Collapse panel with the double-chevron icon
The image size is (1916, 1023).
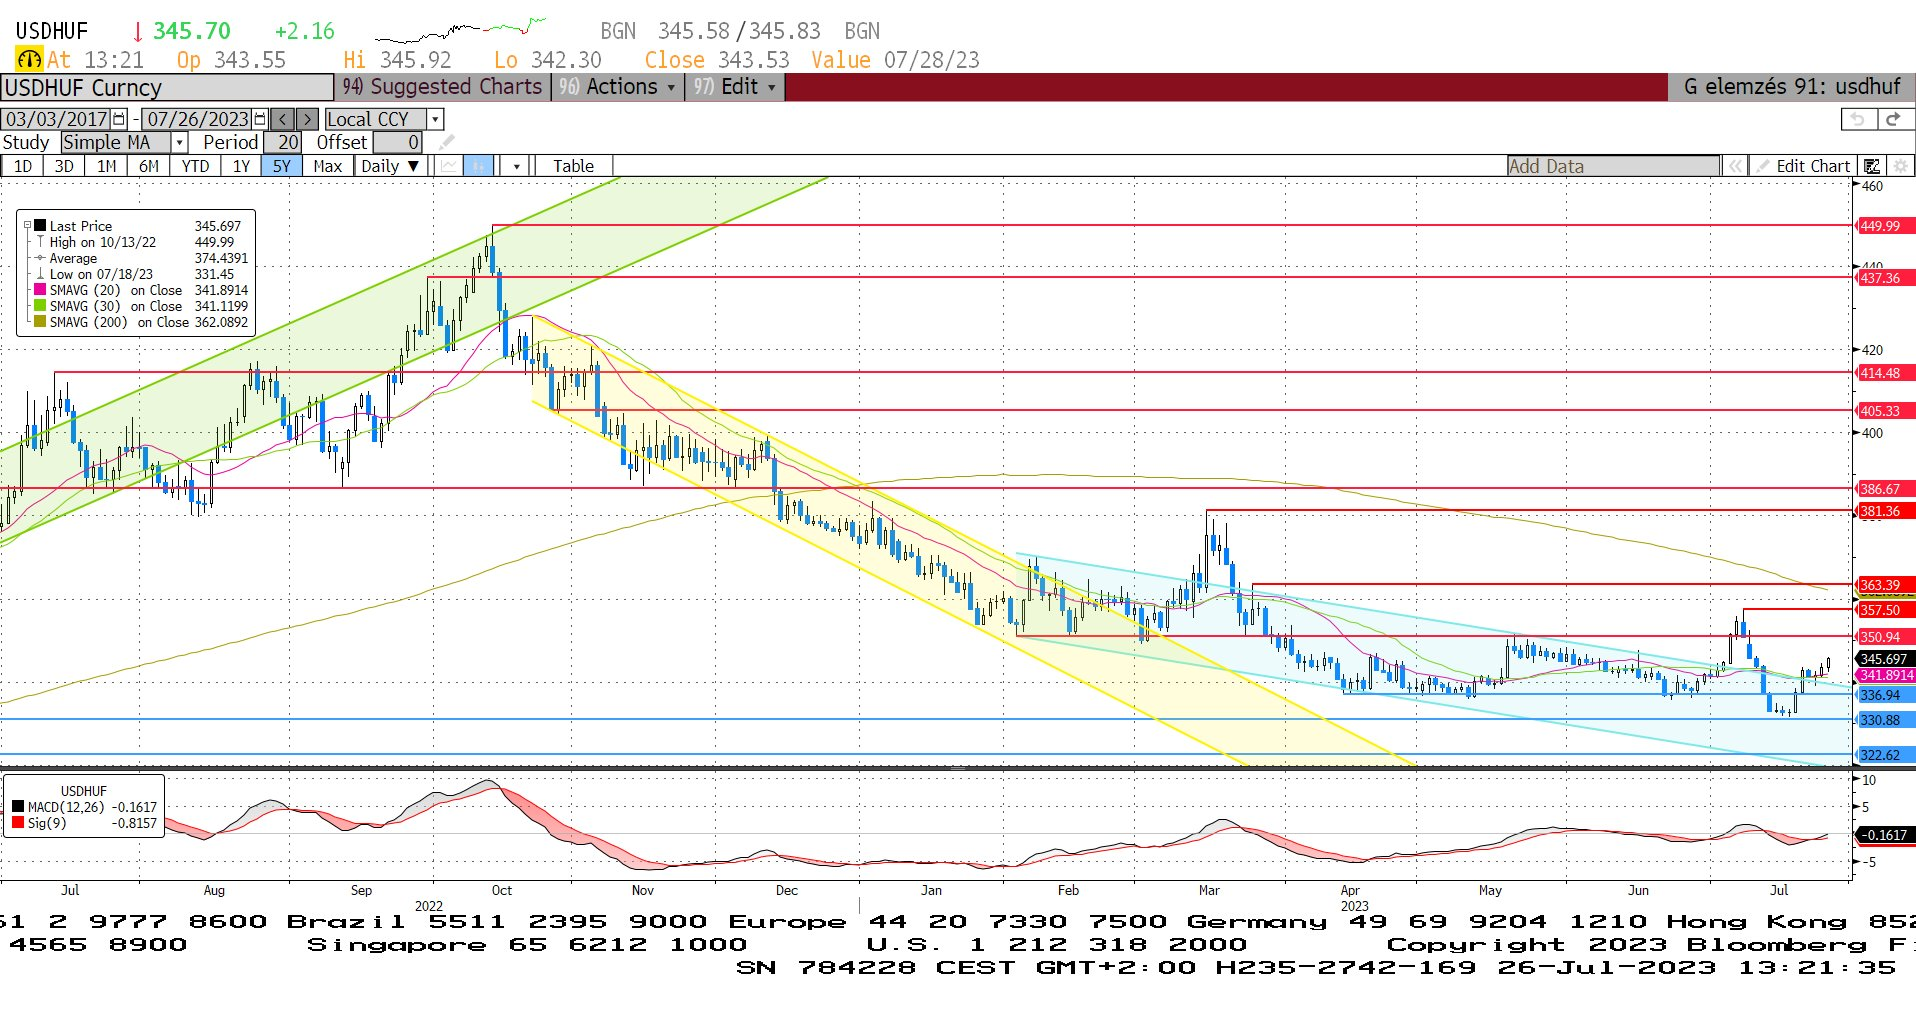[x=1736, y=166]
